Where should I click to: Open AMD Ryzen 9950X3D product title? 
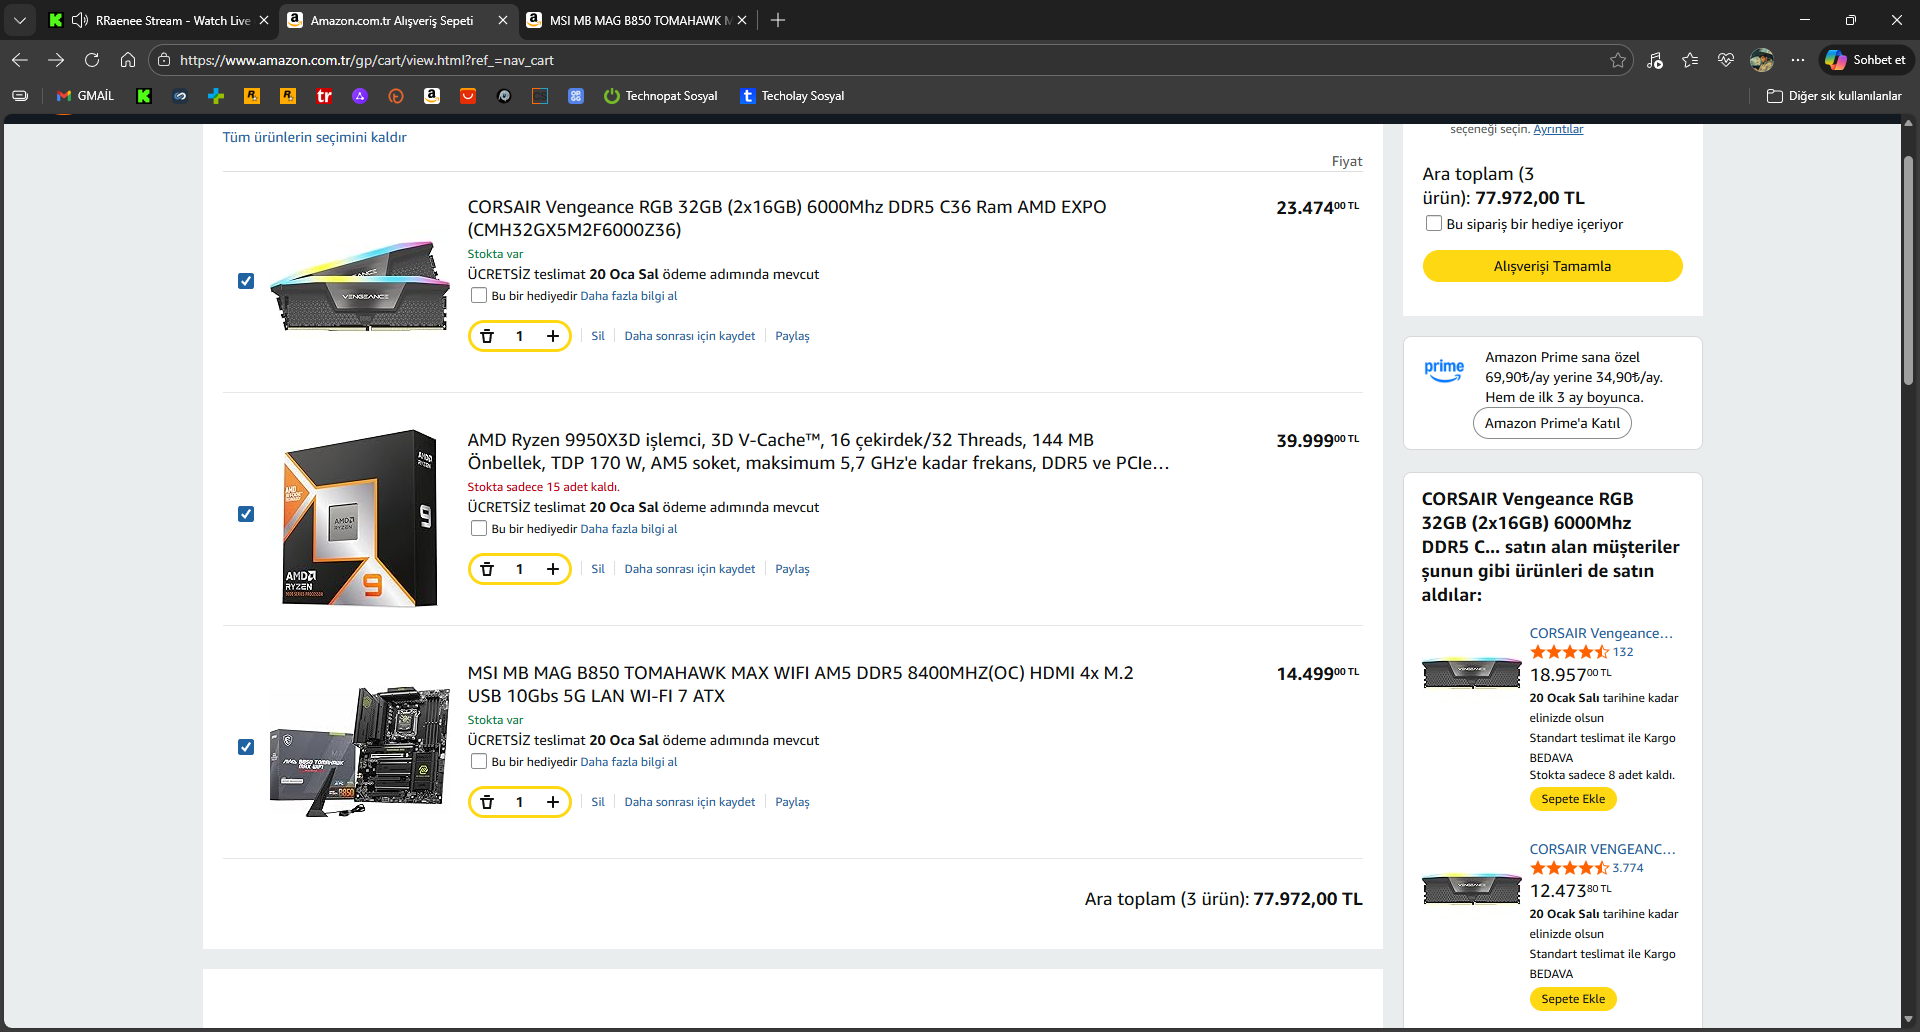[818, 451]
